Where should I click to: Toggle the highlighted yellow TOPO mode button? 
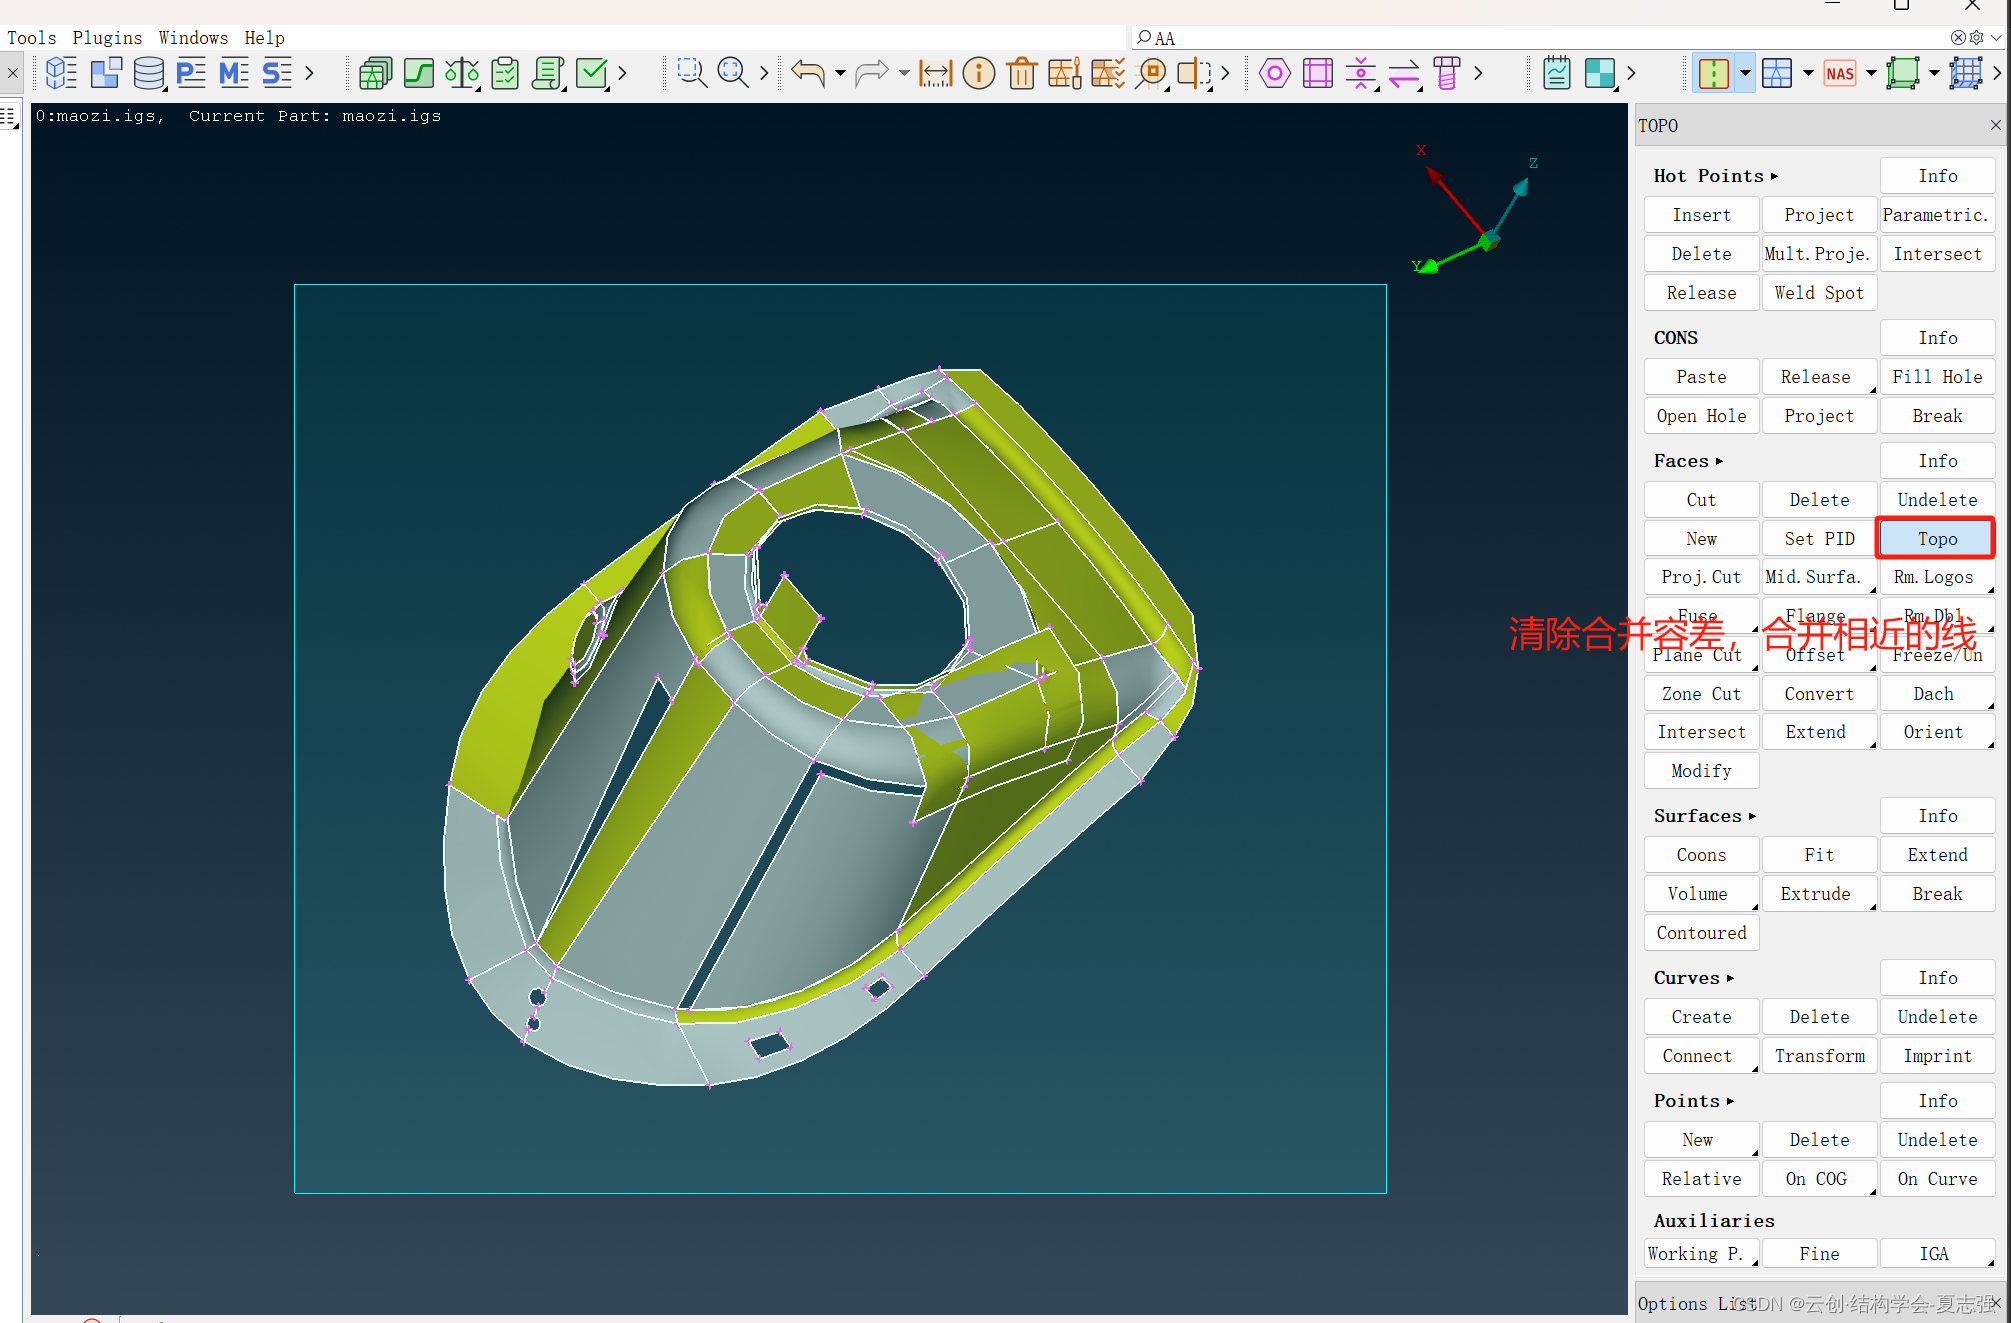coord(1713,73)
